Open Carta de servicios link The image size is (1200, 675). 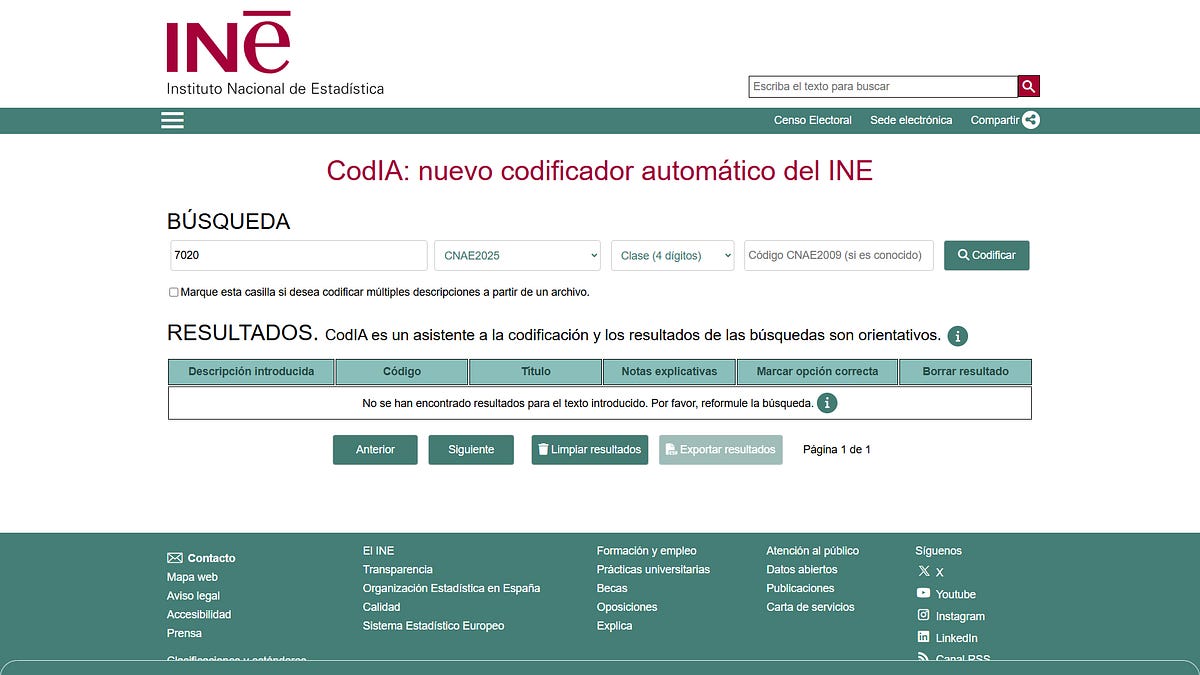pos(810,607)
